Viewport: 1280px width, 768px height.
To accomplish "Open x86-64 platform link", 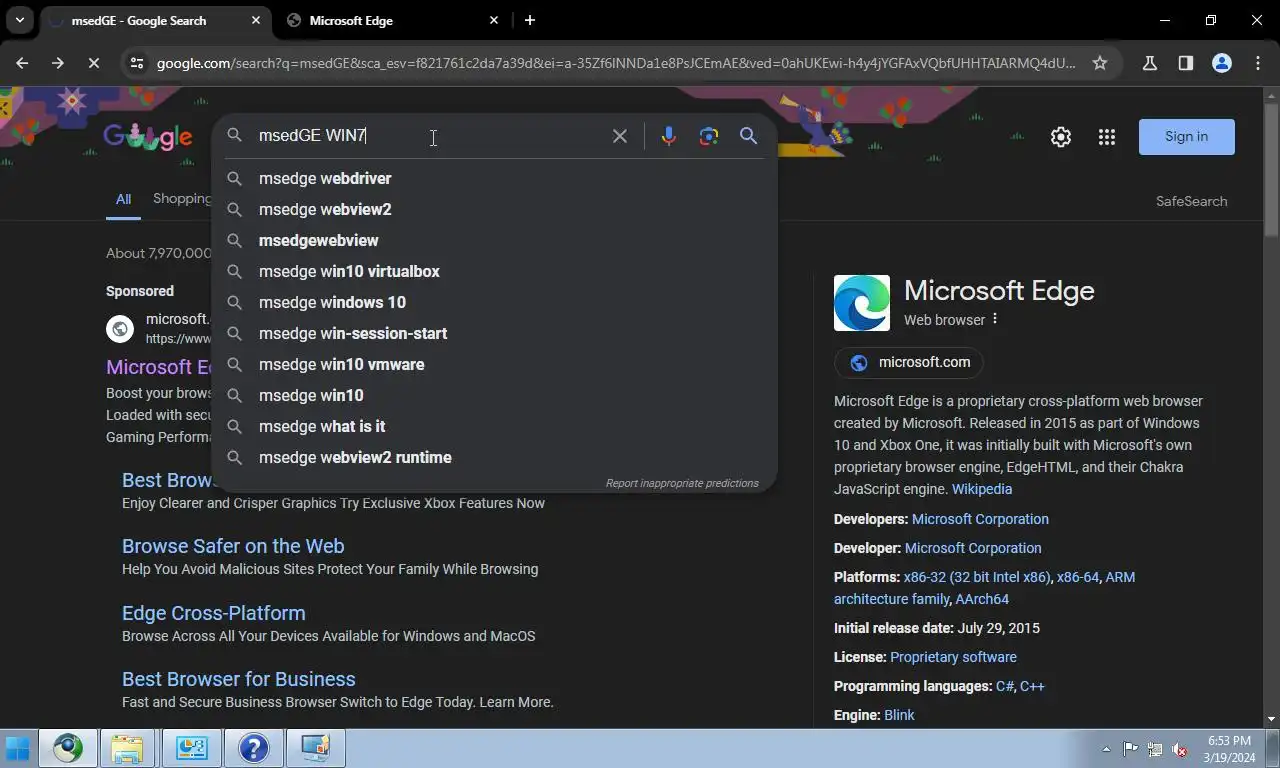I will (x=1078, y=577).
